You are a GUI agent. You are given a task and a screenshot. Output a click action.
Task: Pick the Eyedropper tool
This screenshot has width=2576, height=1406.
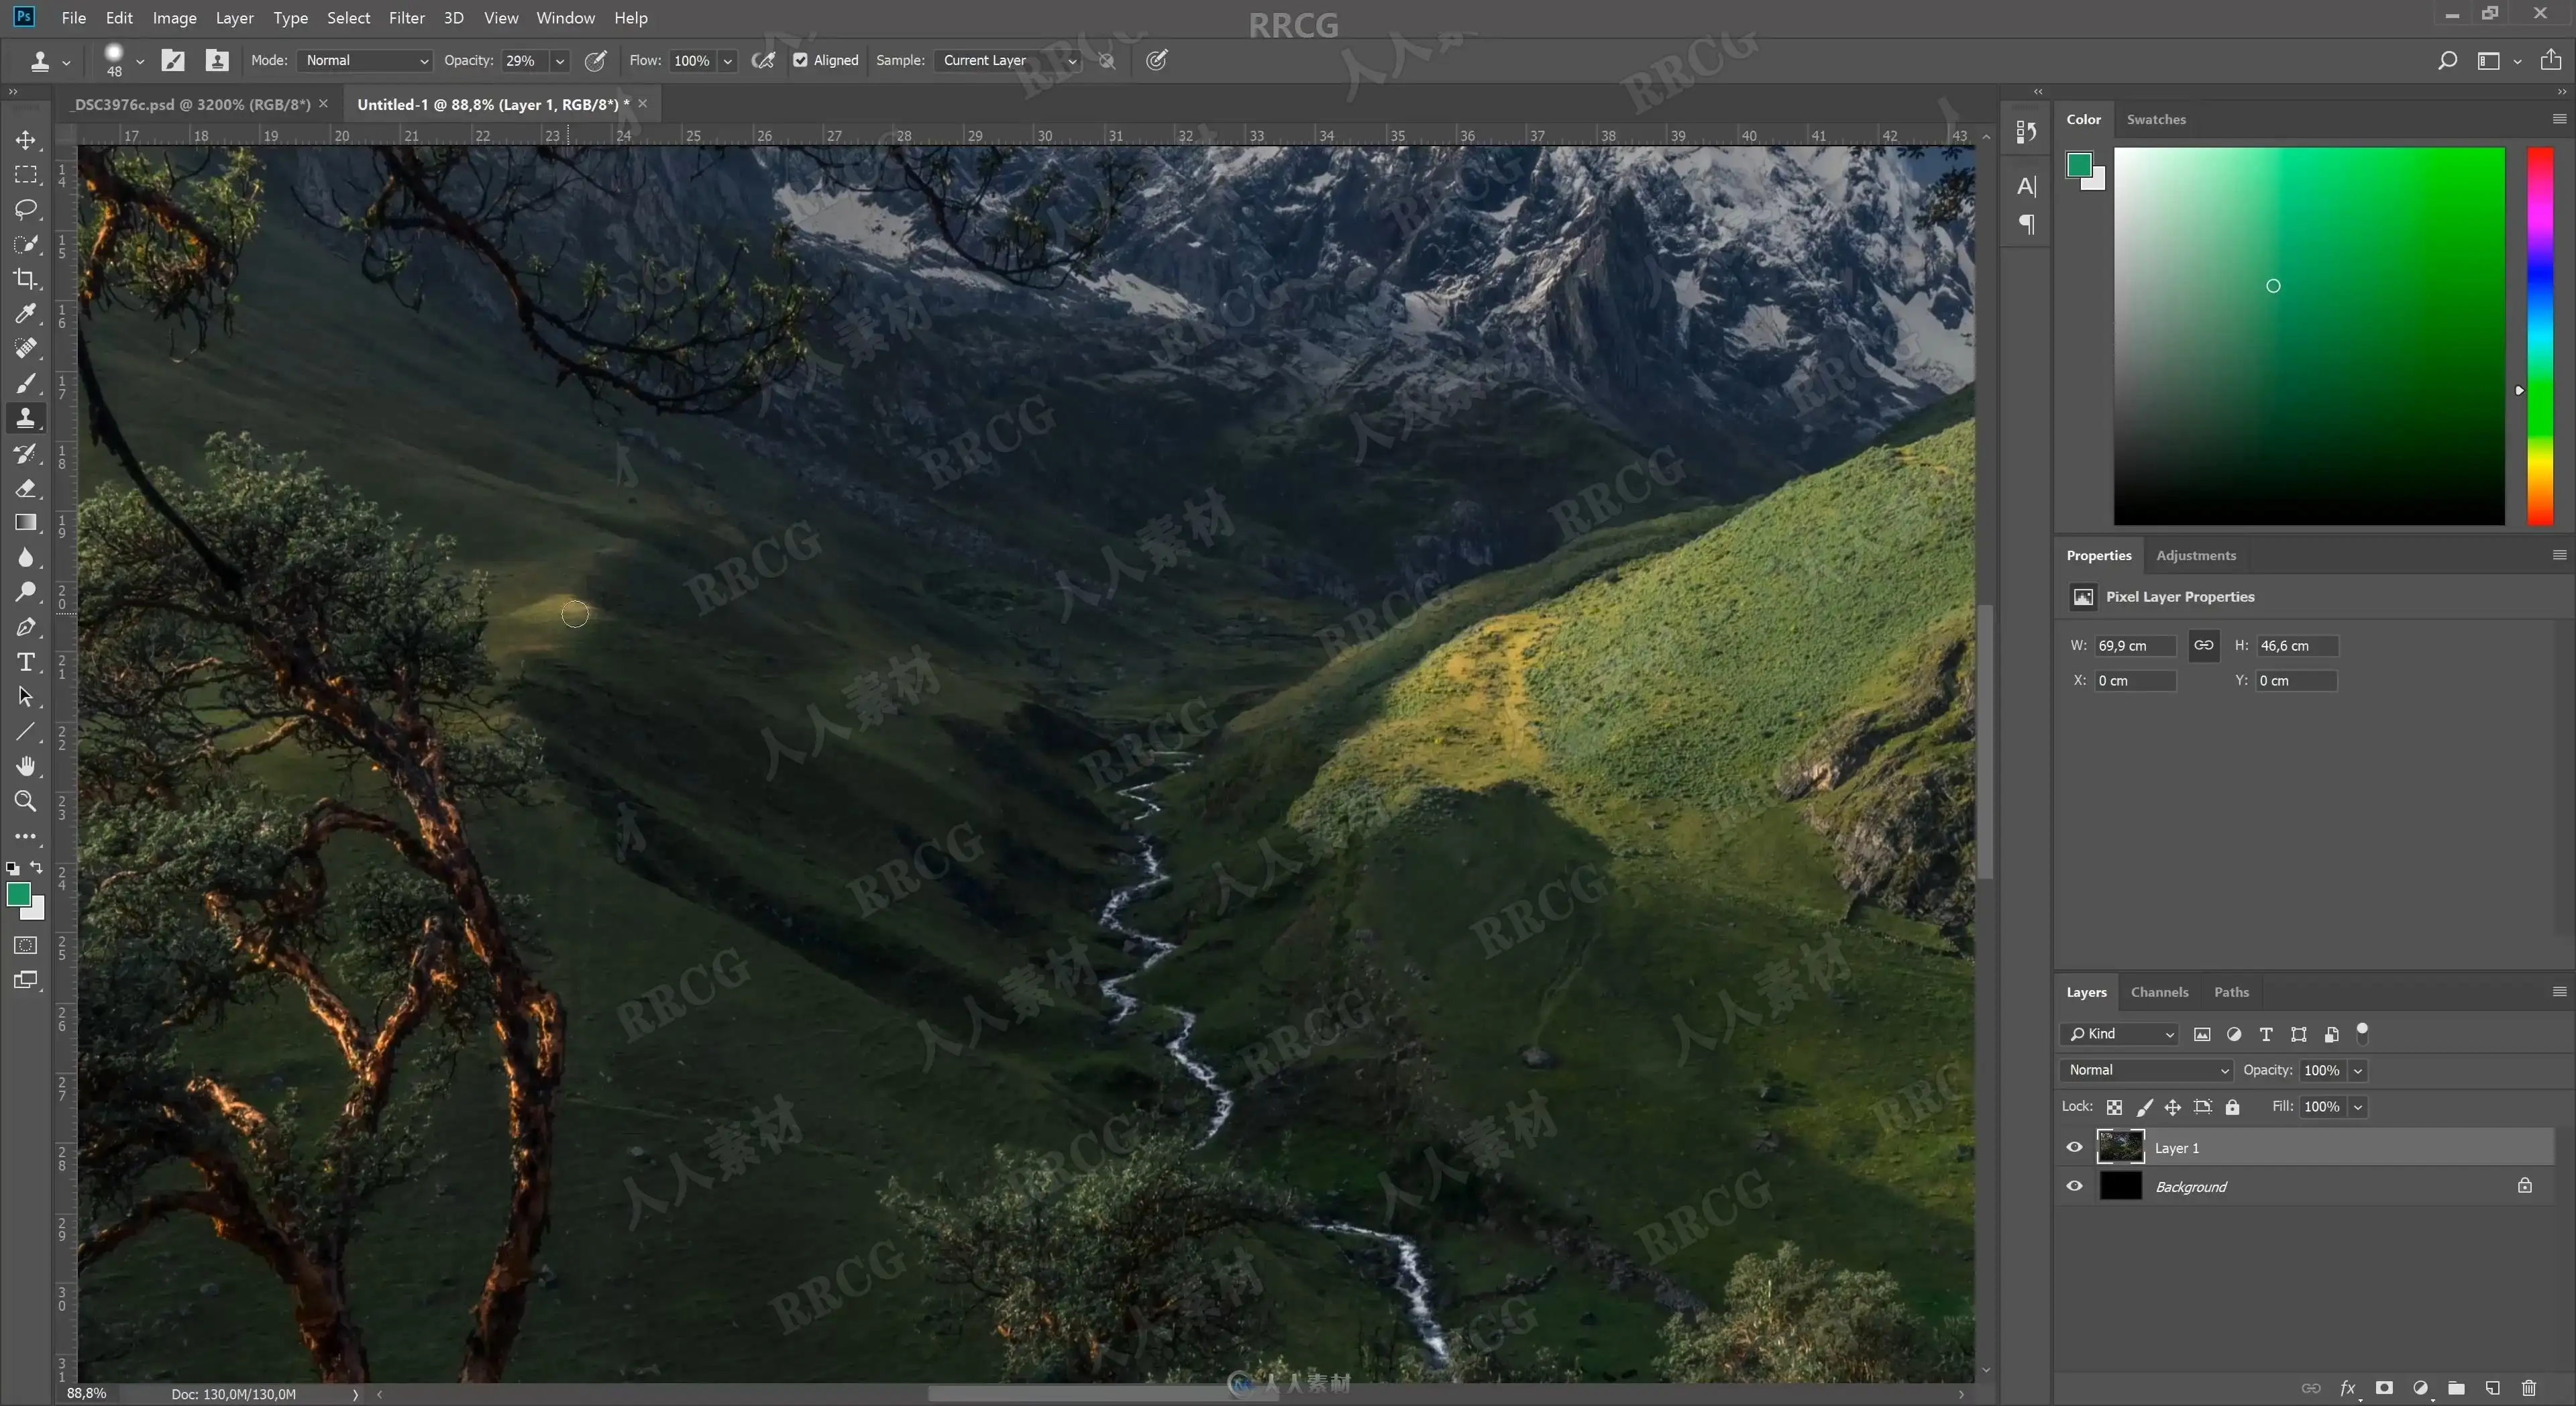pyautogui.click(x=26, y=314)
